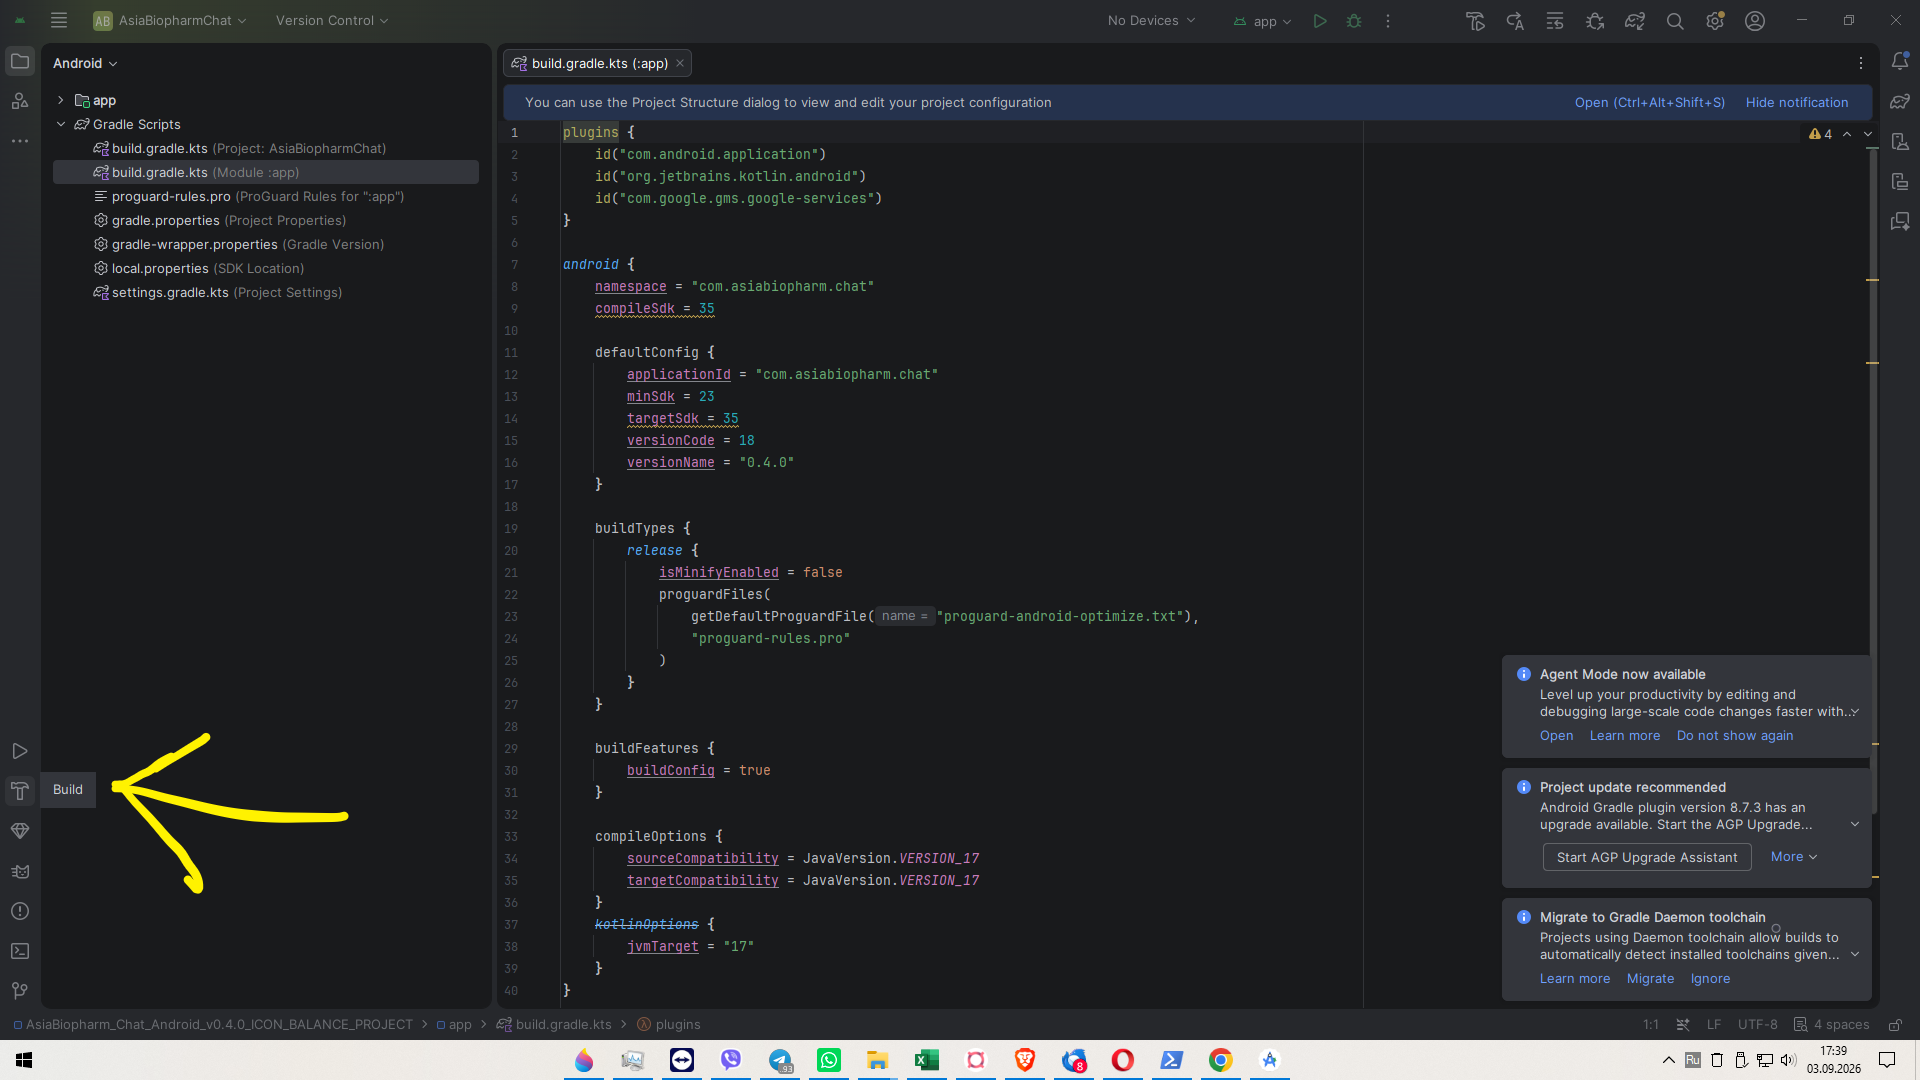Screen dimensions: 1920x1080
Task: Close the build.gradle.kts (:app) tab
Action: (x=680, y=63)
